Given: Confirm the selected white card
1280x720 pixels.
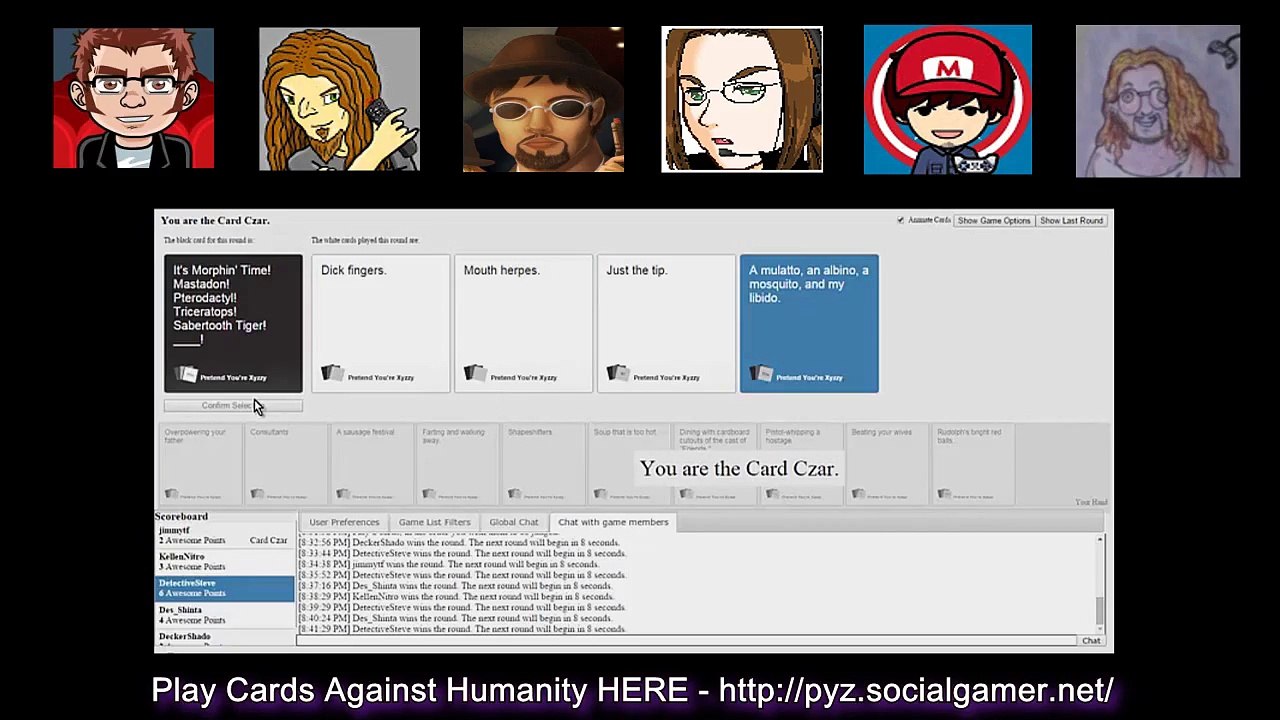Looking at the screenshot, I should 233,405.
